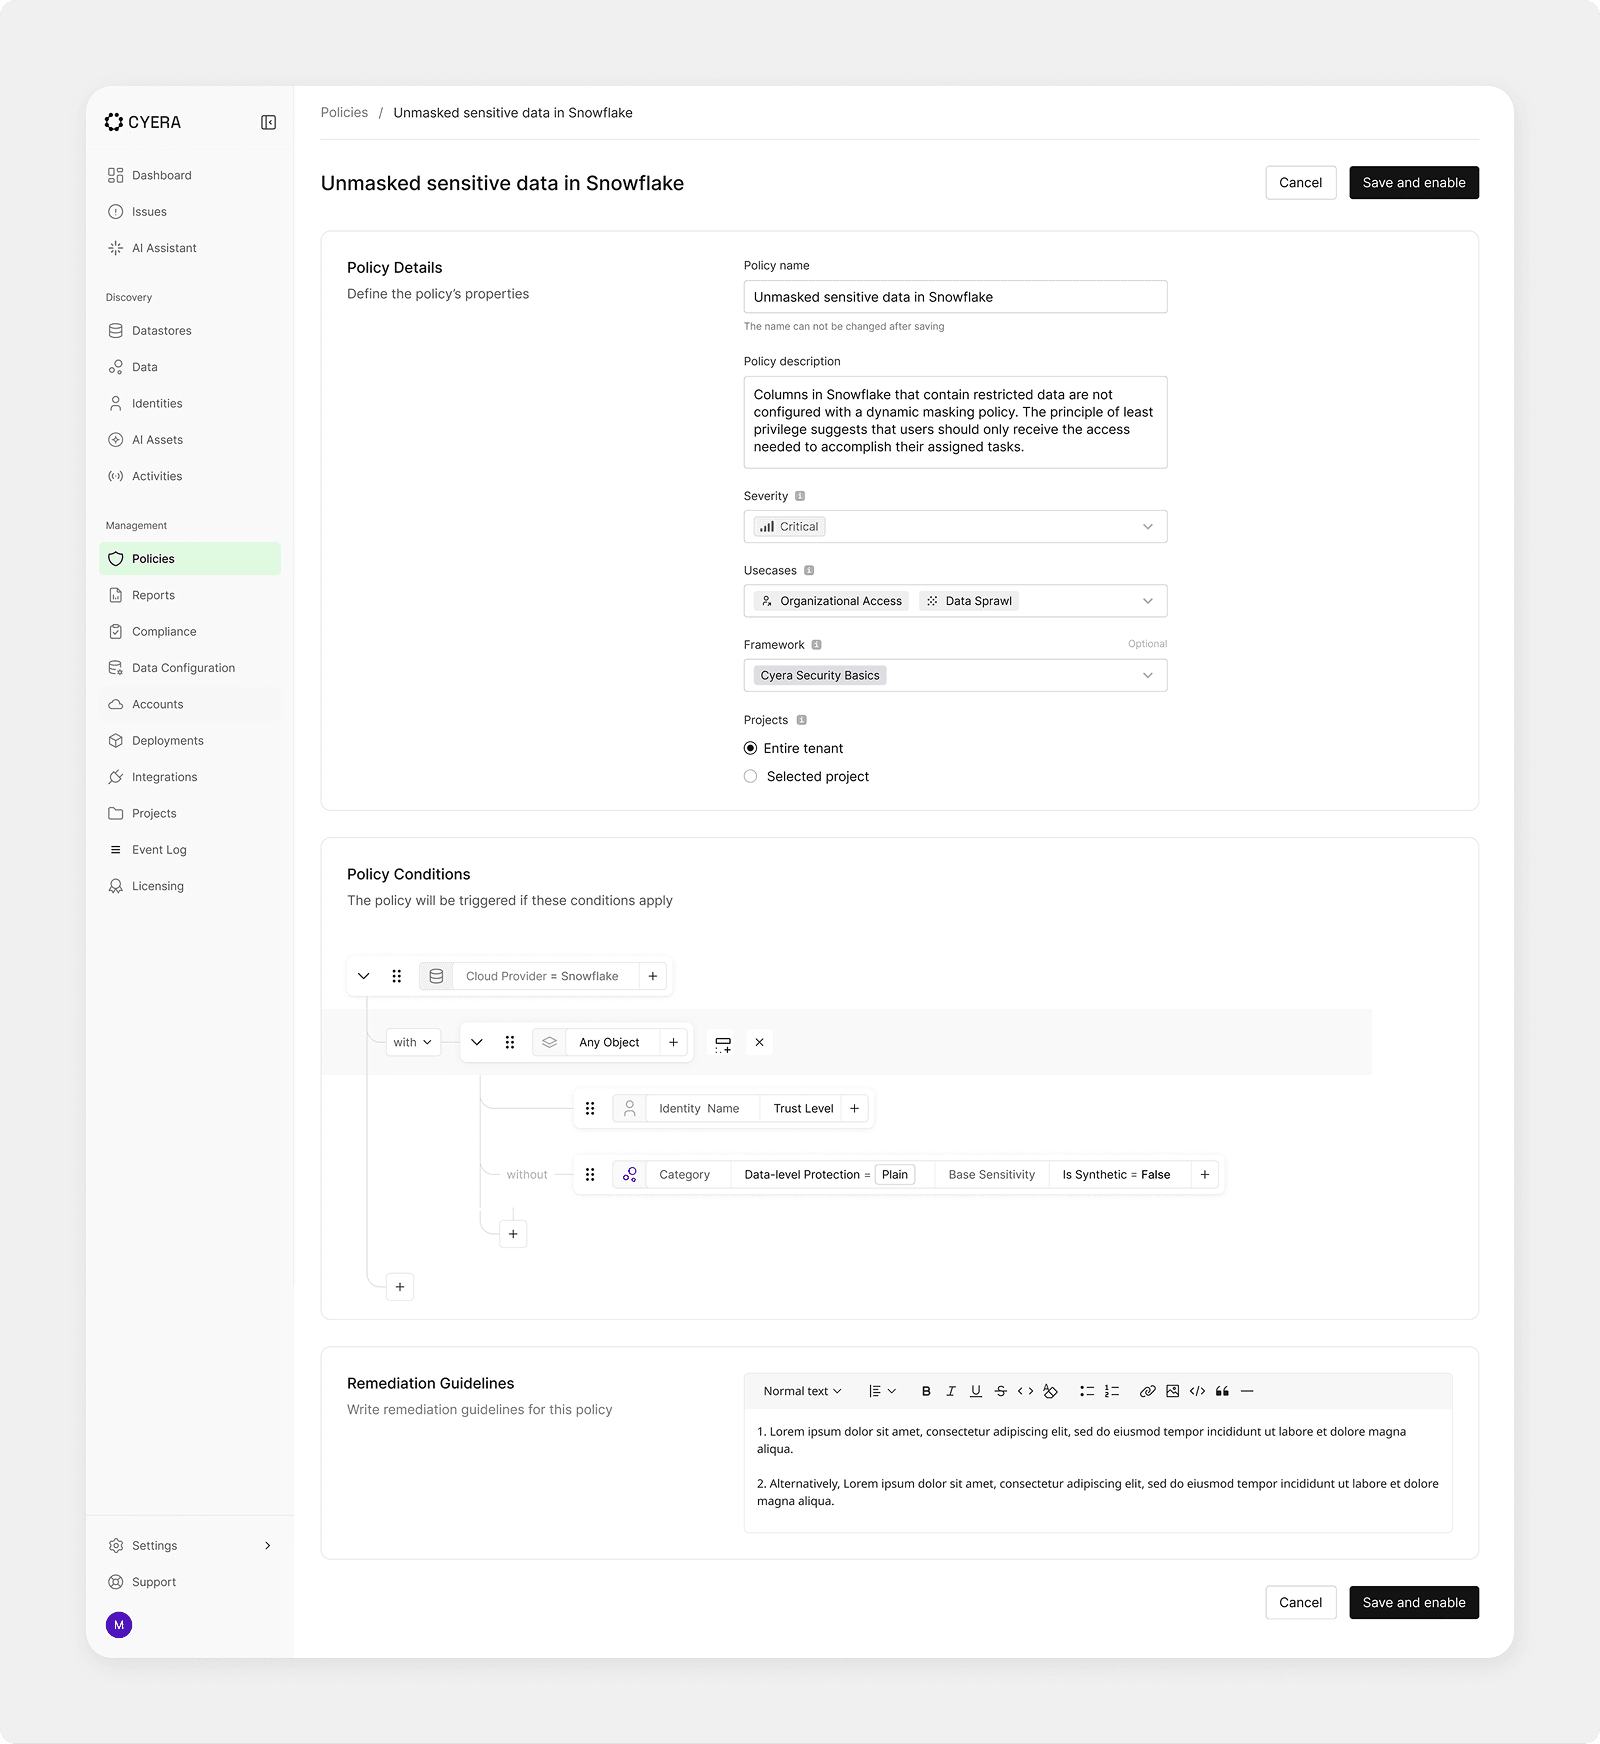
Task: Click Save and enable
Action: [x=1413, y=182]
